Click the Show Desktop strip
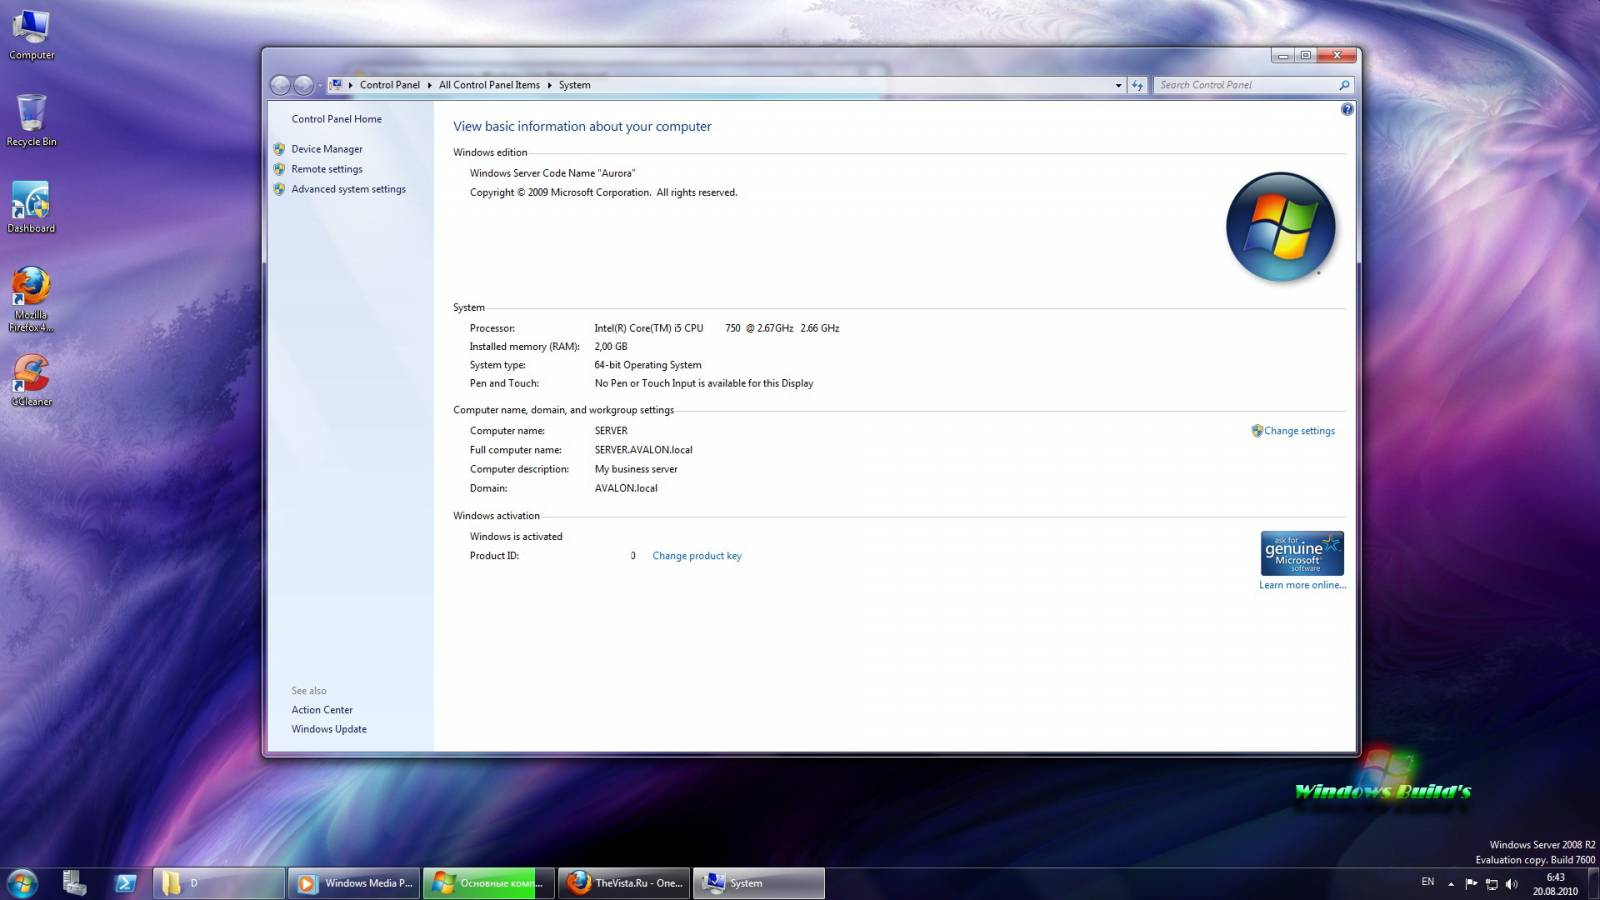Viewport: 1600px width, 900px height. click(1593, 884)
